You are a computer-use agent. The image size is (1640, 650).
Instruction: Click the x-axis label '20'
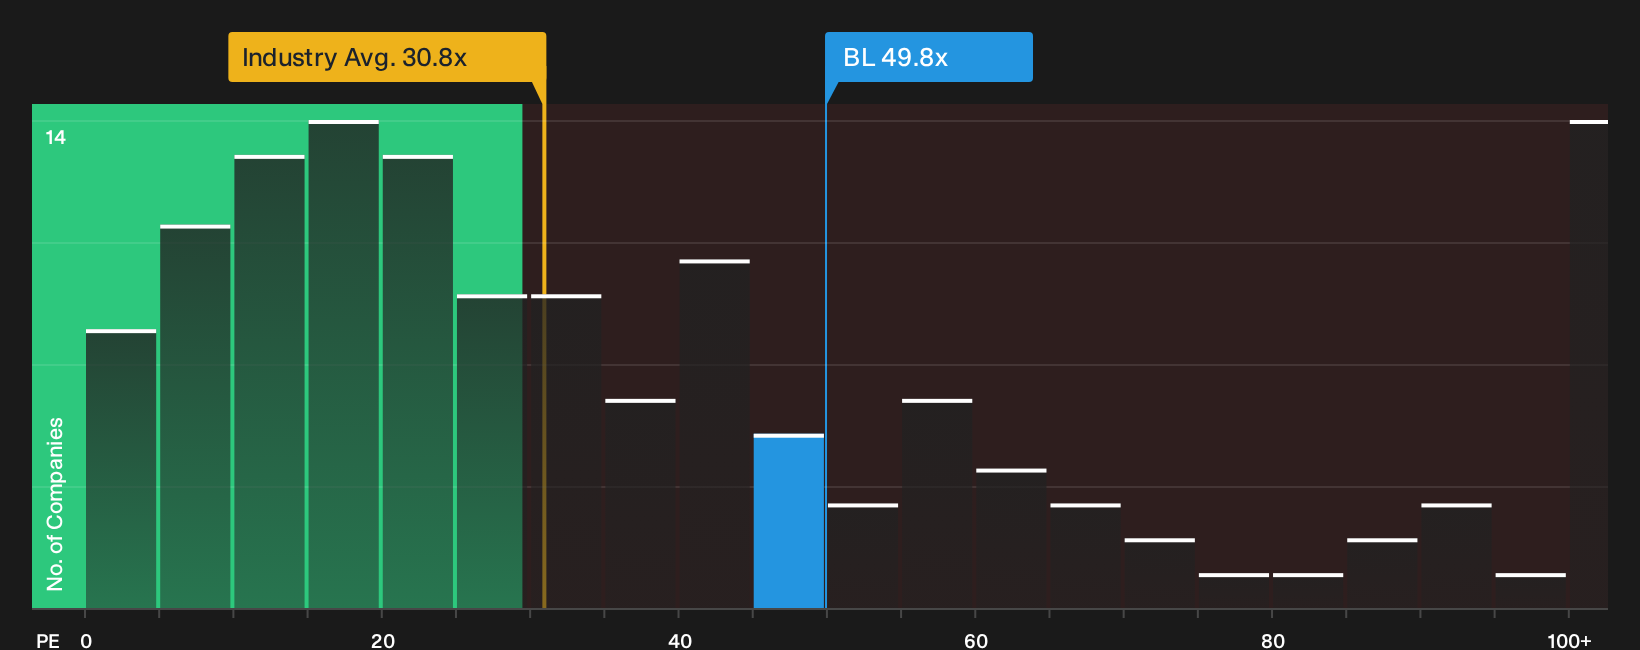pyautogui.click(x=382, y=640)
